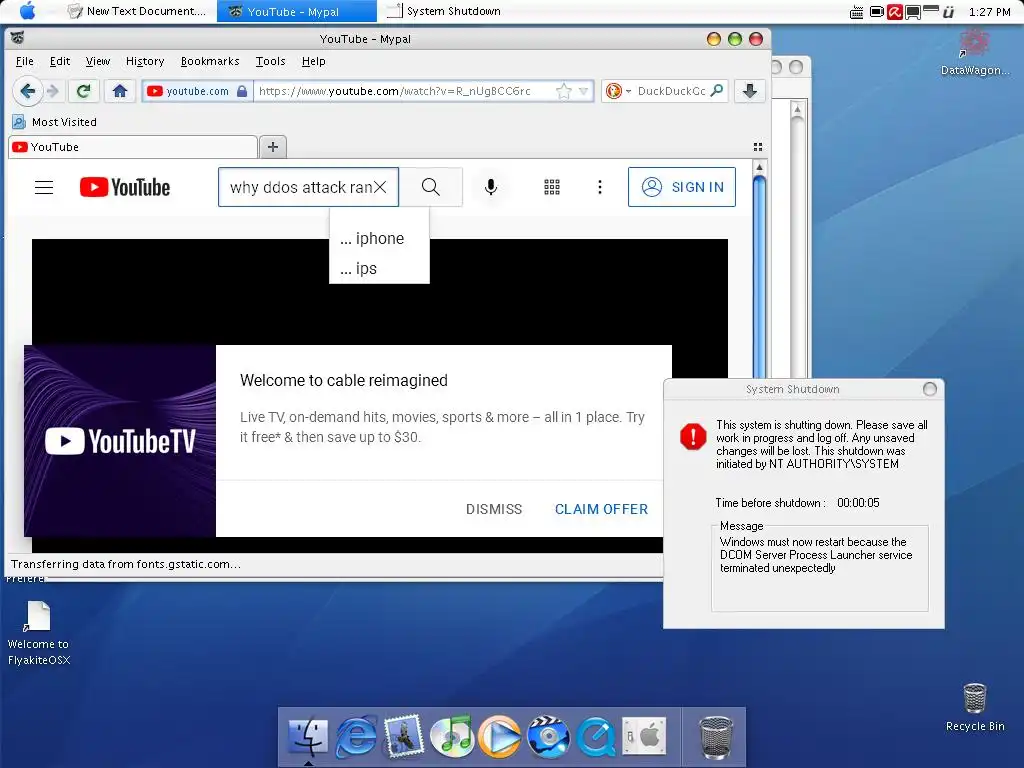Click the browser forward arrow
Viewport: 1024px width, 768px height.
point(54,91)
